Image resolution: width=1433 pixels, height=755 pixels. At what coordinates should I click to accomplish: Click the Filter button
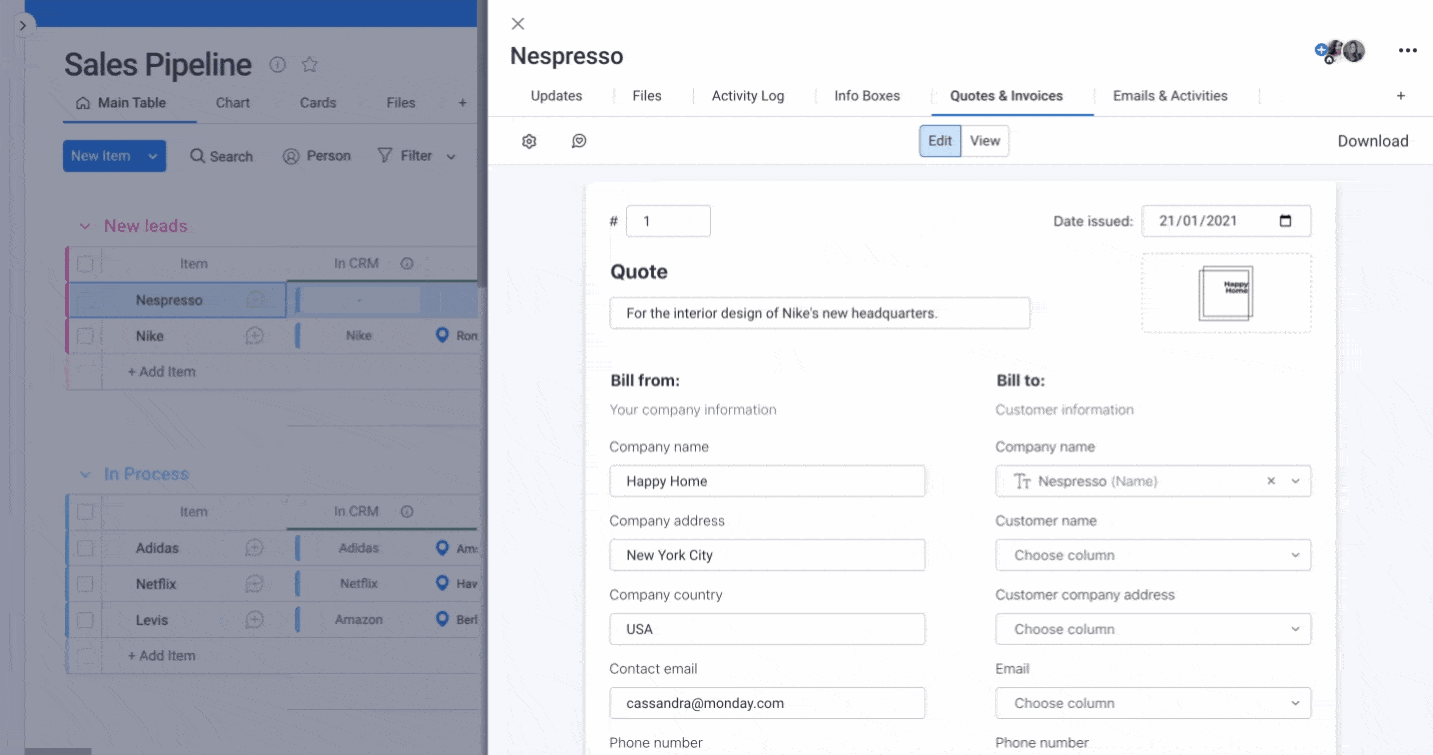tap(405, 156)
